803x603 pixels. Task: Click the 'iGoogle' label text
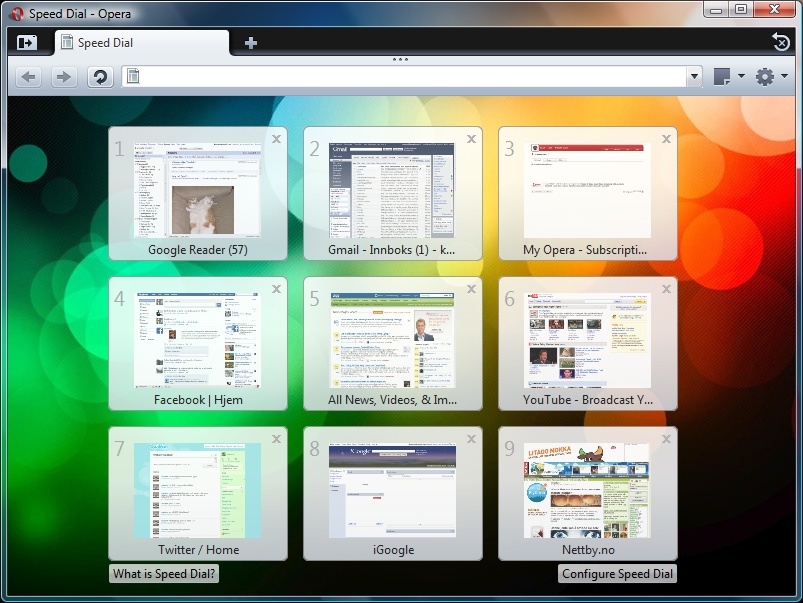click(x=393, y=550)
